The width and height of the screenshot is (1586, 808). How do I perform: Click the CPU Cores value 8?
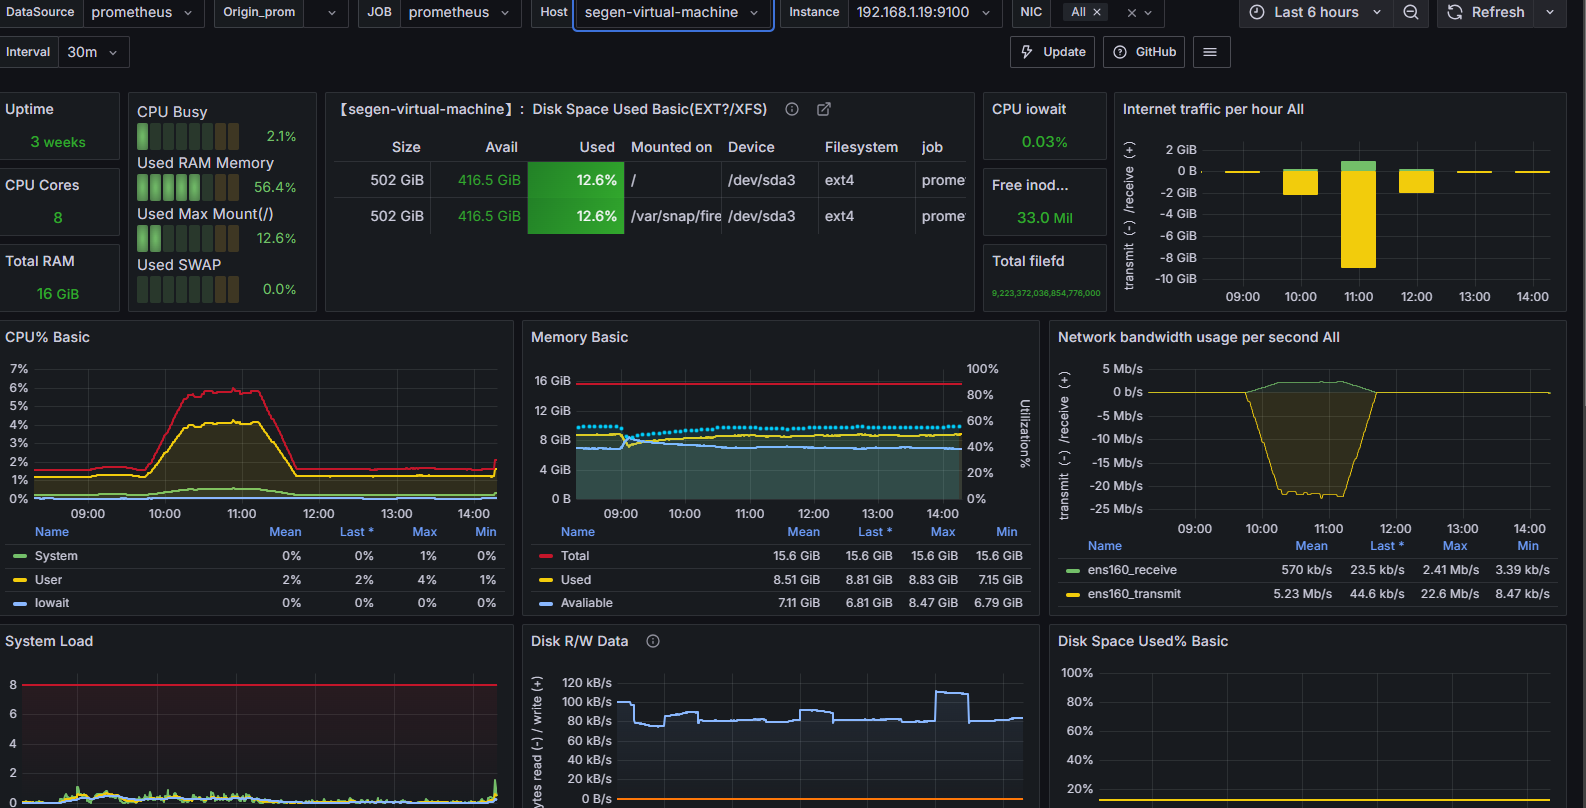click(58, 218)
